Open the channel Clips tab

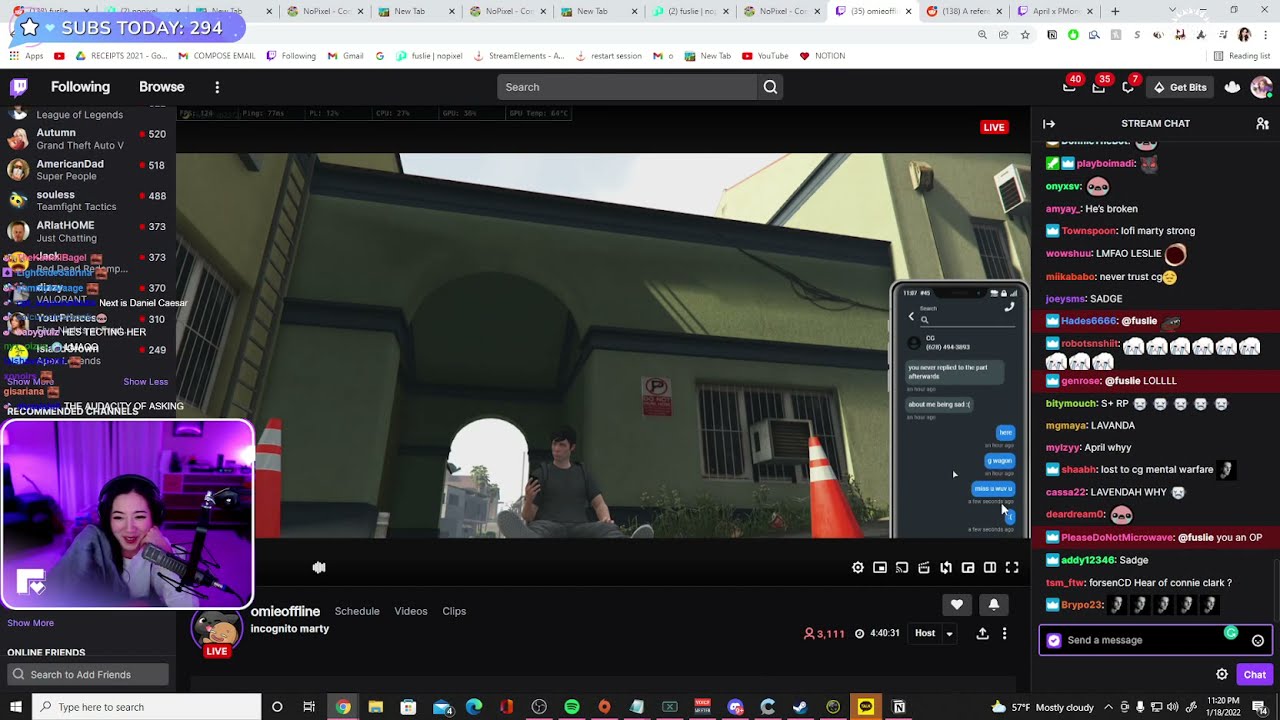point(454,611)
